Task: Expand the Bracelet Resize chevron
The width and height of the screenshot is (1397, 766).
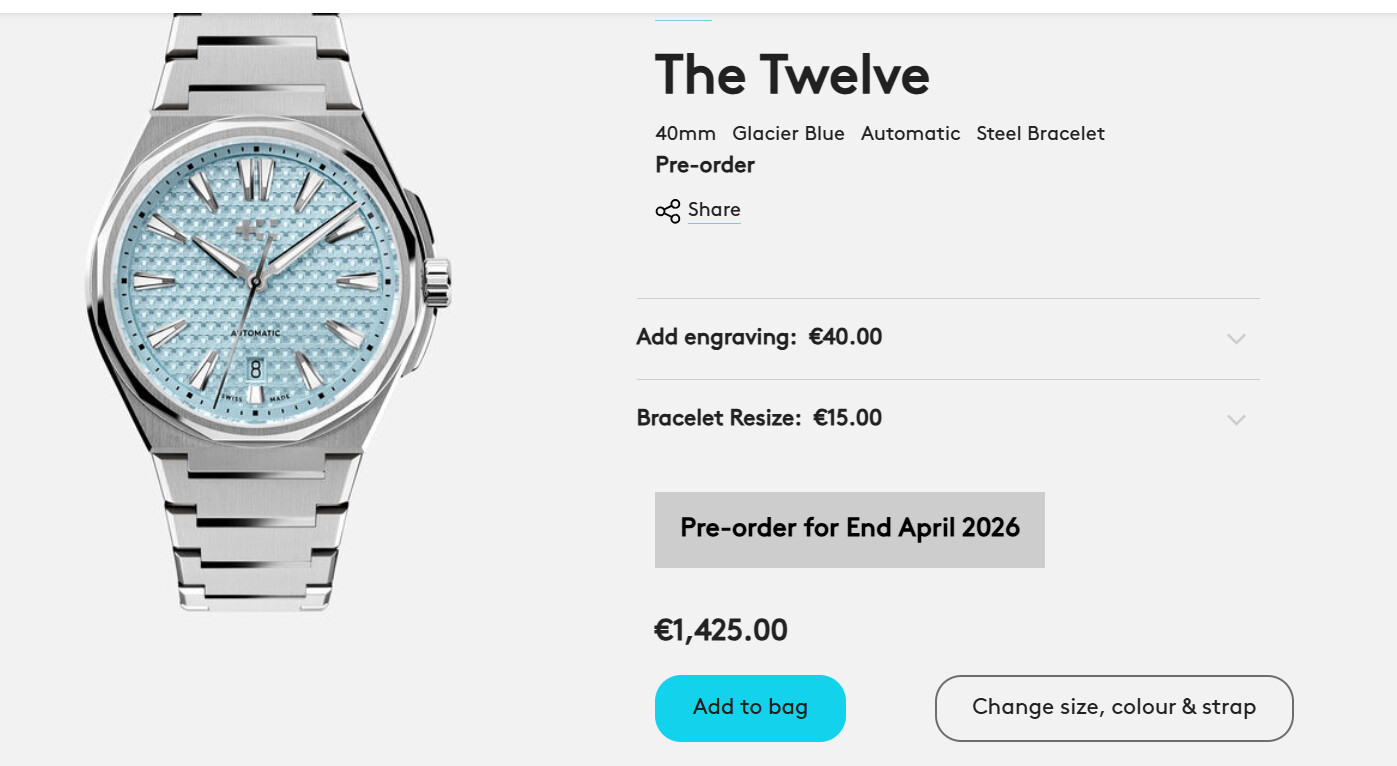Action: tap(1236, 420)
